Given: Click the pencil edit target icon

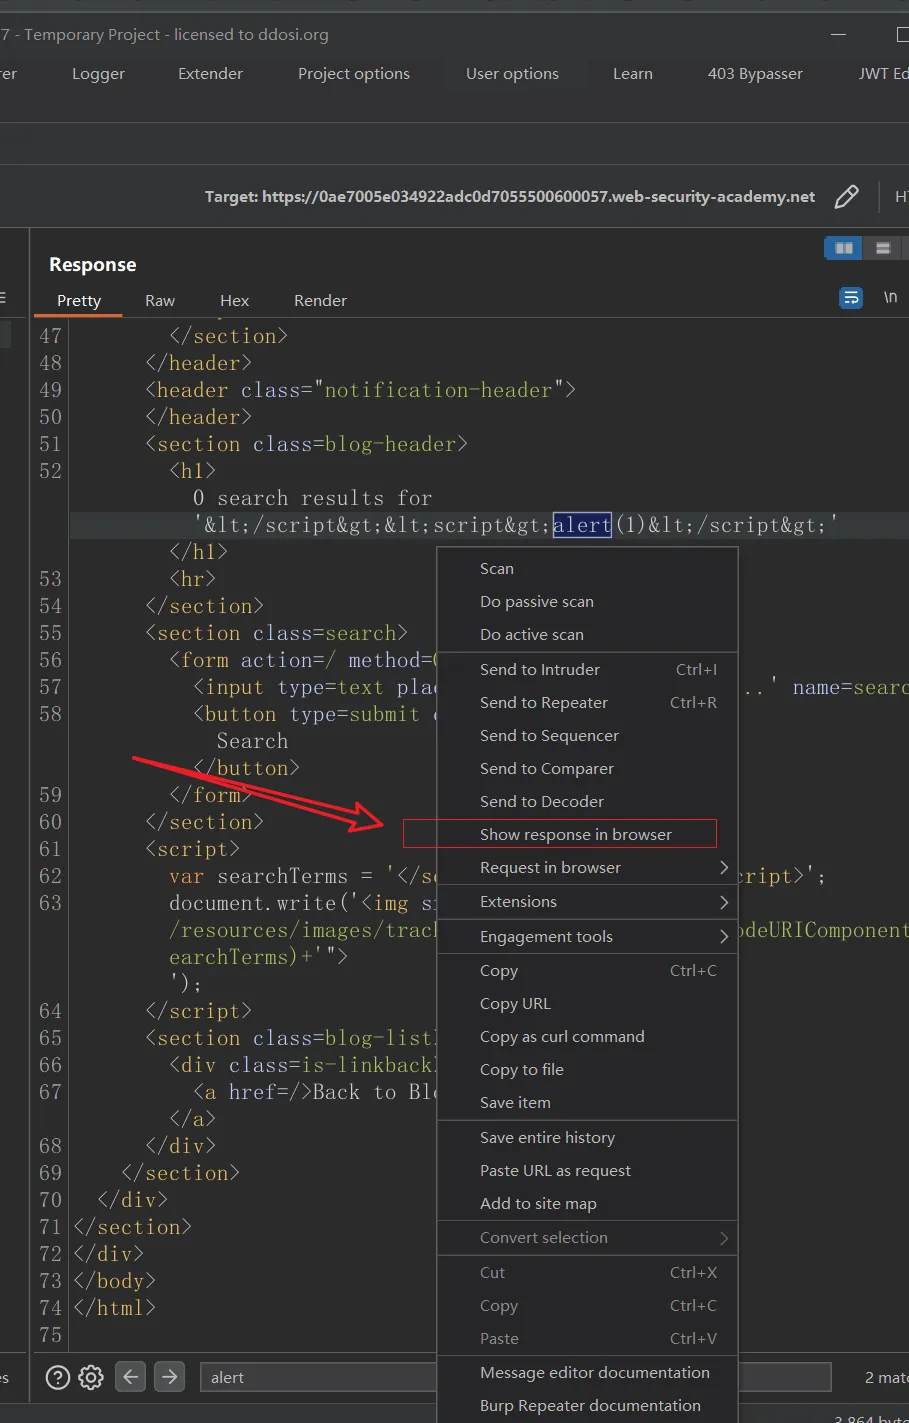Looking at the screenshot, I should point(846,197).
